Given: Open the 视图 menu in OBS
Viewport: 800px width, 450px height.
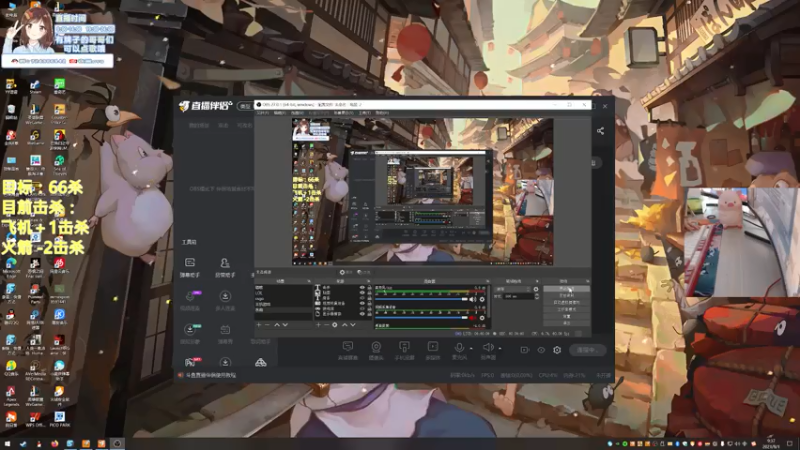Looking at the screenshot, I should pos(297,113).
